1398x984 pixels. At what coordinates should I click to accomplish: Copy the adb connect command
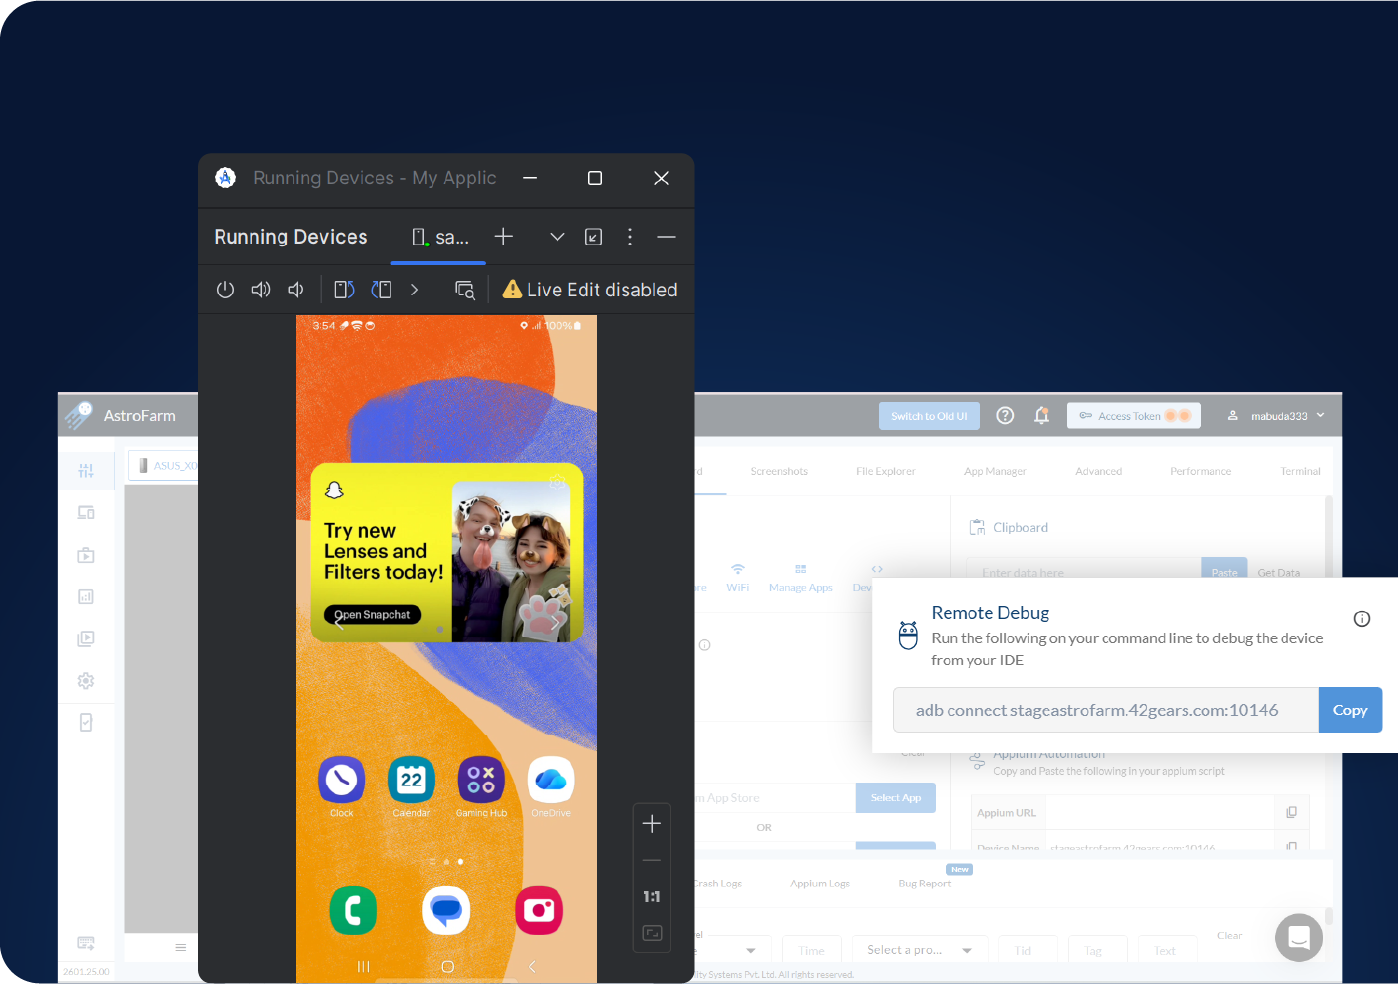tap(1349, 710)
